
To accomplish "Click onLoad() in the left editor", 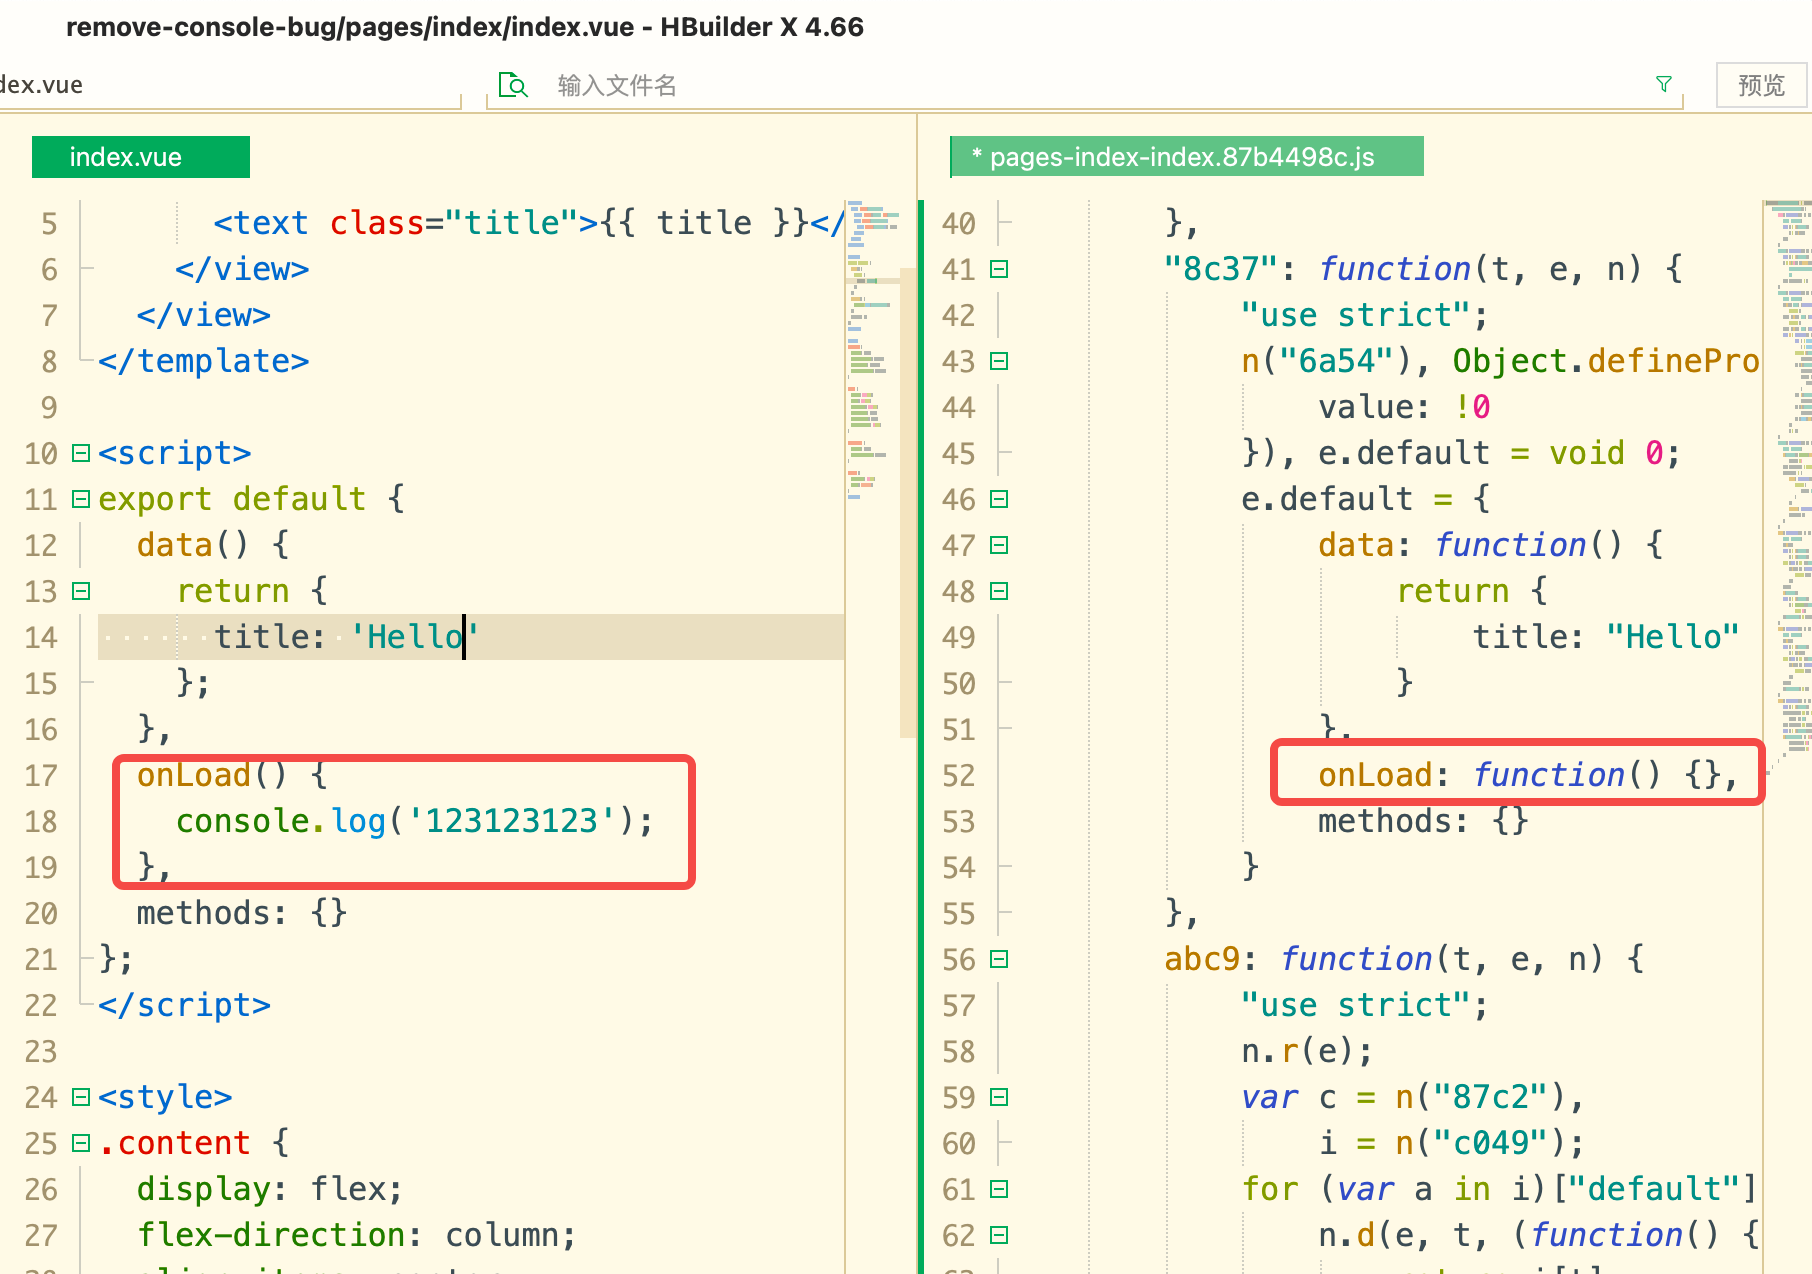I will pyautogui.click(x=212, y=775).
